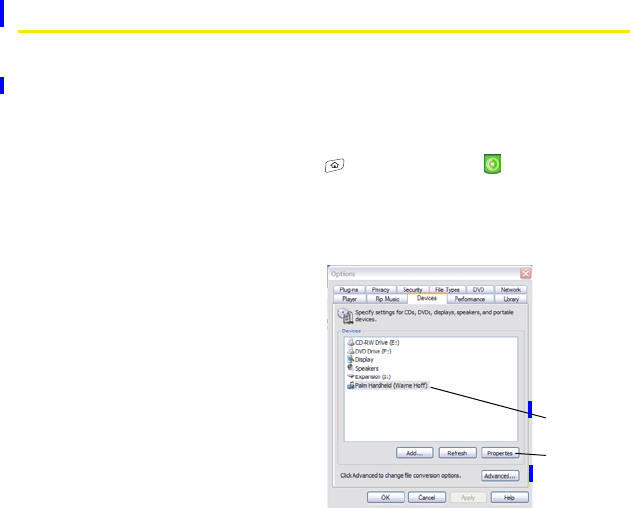Screen dimensions: 630x508
Task: Select "DVD Drive (F:)" in device list
Action: 373,351
